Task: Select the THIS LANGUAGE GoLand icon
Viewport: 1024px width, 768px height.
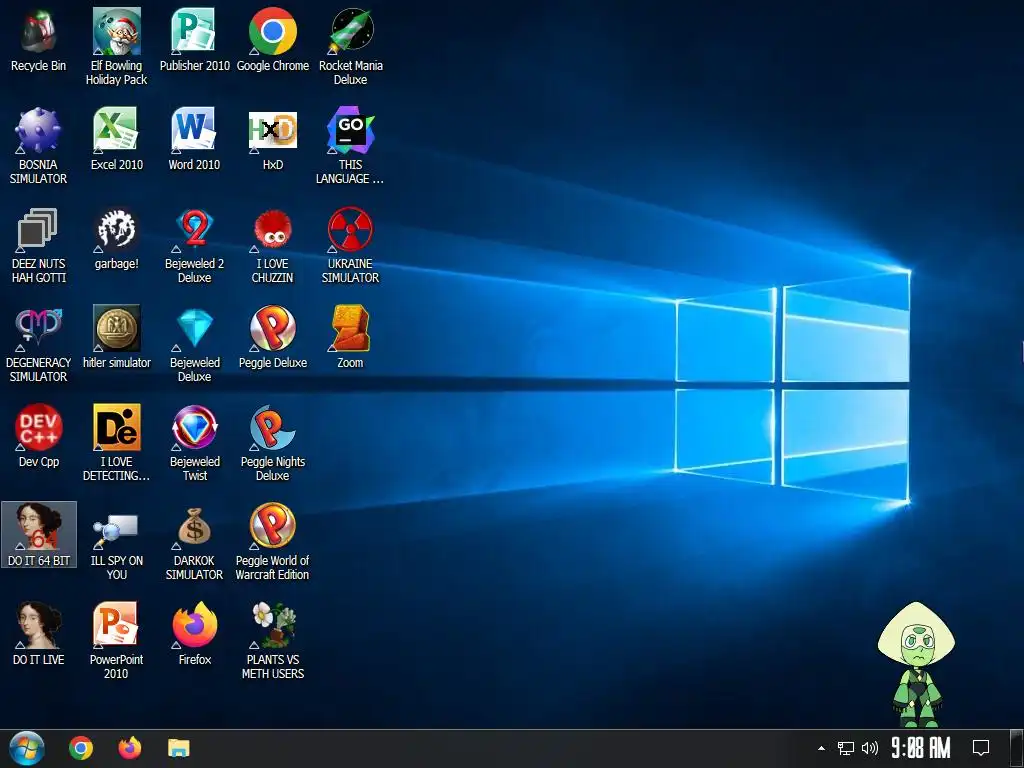Action: (351, 146)
